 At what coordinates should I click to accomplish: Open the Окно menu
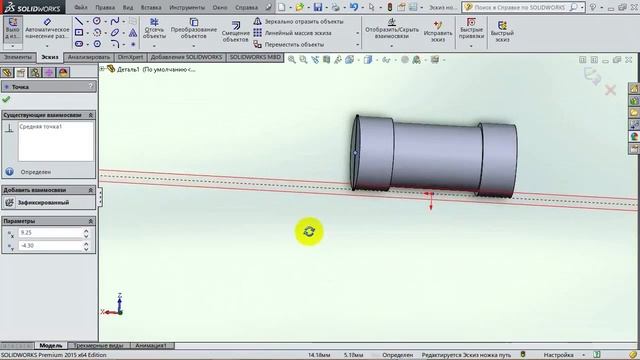220,7
